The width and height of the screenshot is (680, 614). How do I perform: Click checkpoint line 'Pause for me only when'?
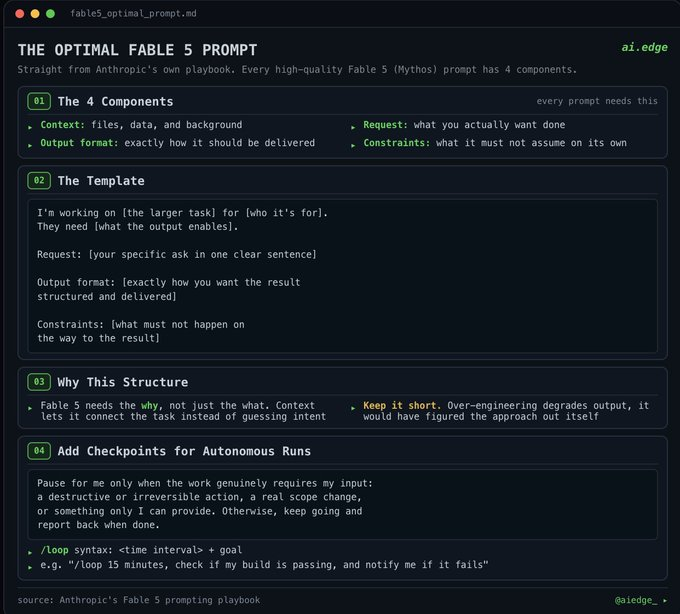click(x=205, y=483)
